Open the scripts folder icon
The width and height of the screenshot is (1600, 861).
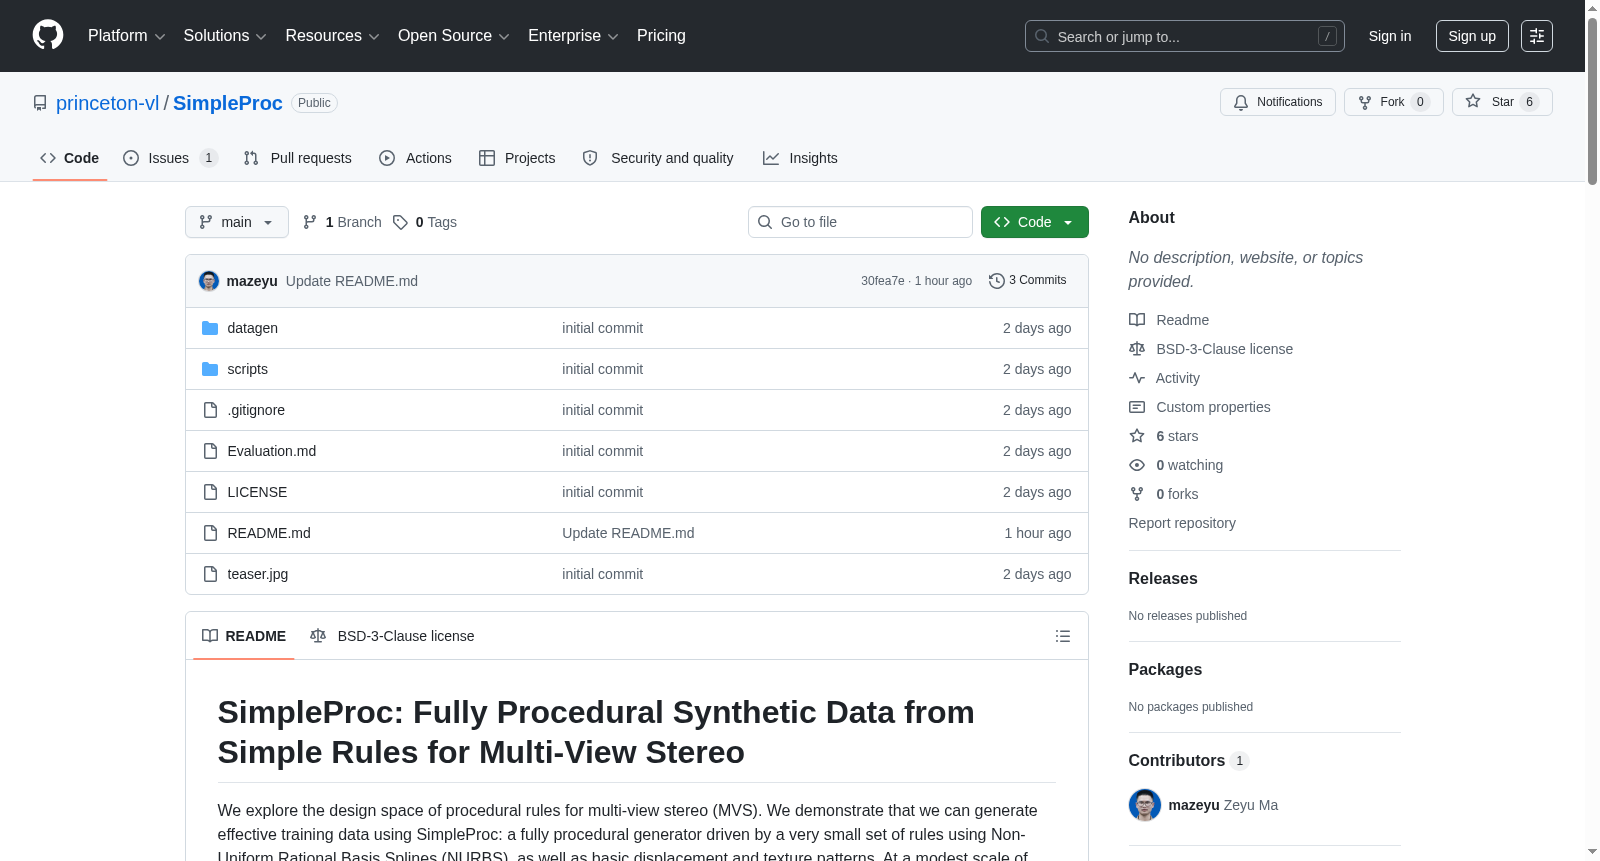click(x=210, y=369)
